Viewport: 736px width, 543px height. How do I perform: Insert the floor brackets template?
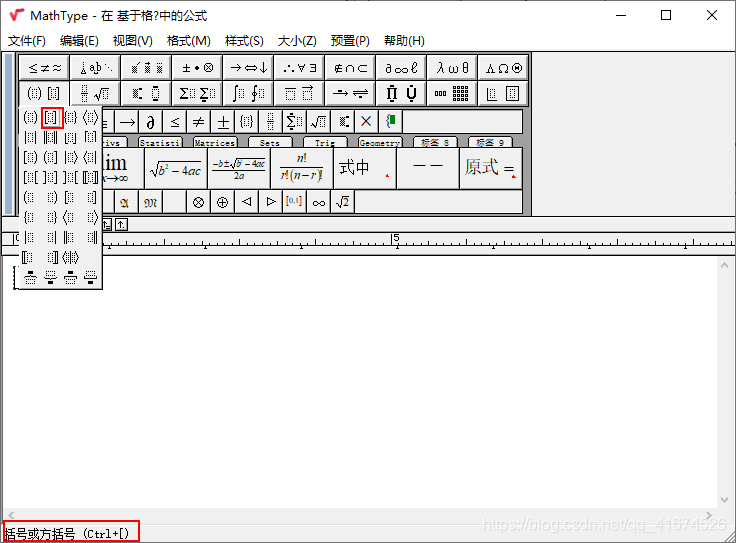point(71,137)
